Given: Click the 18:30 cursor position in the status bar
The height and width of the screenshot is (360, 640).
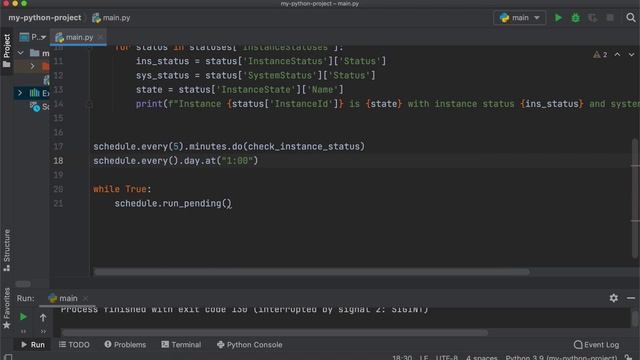Looking at the screenshot, I should [x=402, y=357].
